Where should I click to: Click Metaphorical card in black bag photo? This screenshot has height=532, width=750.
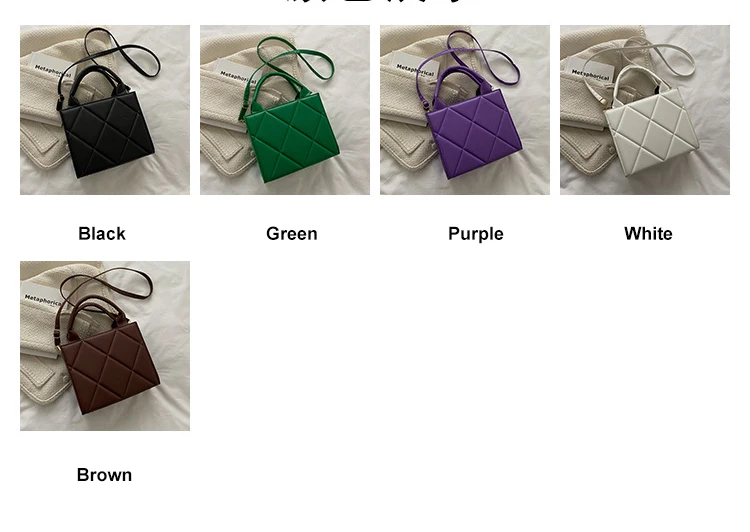tap(52, 71)
